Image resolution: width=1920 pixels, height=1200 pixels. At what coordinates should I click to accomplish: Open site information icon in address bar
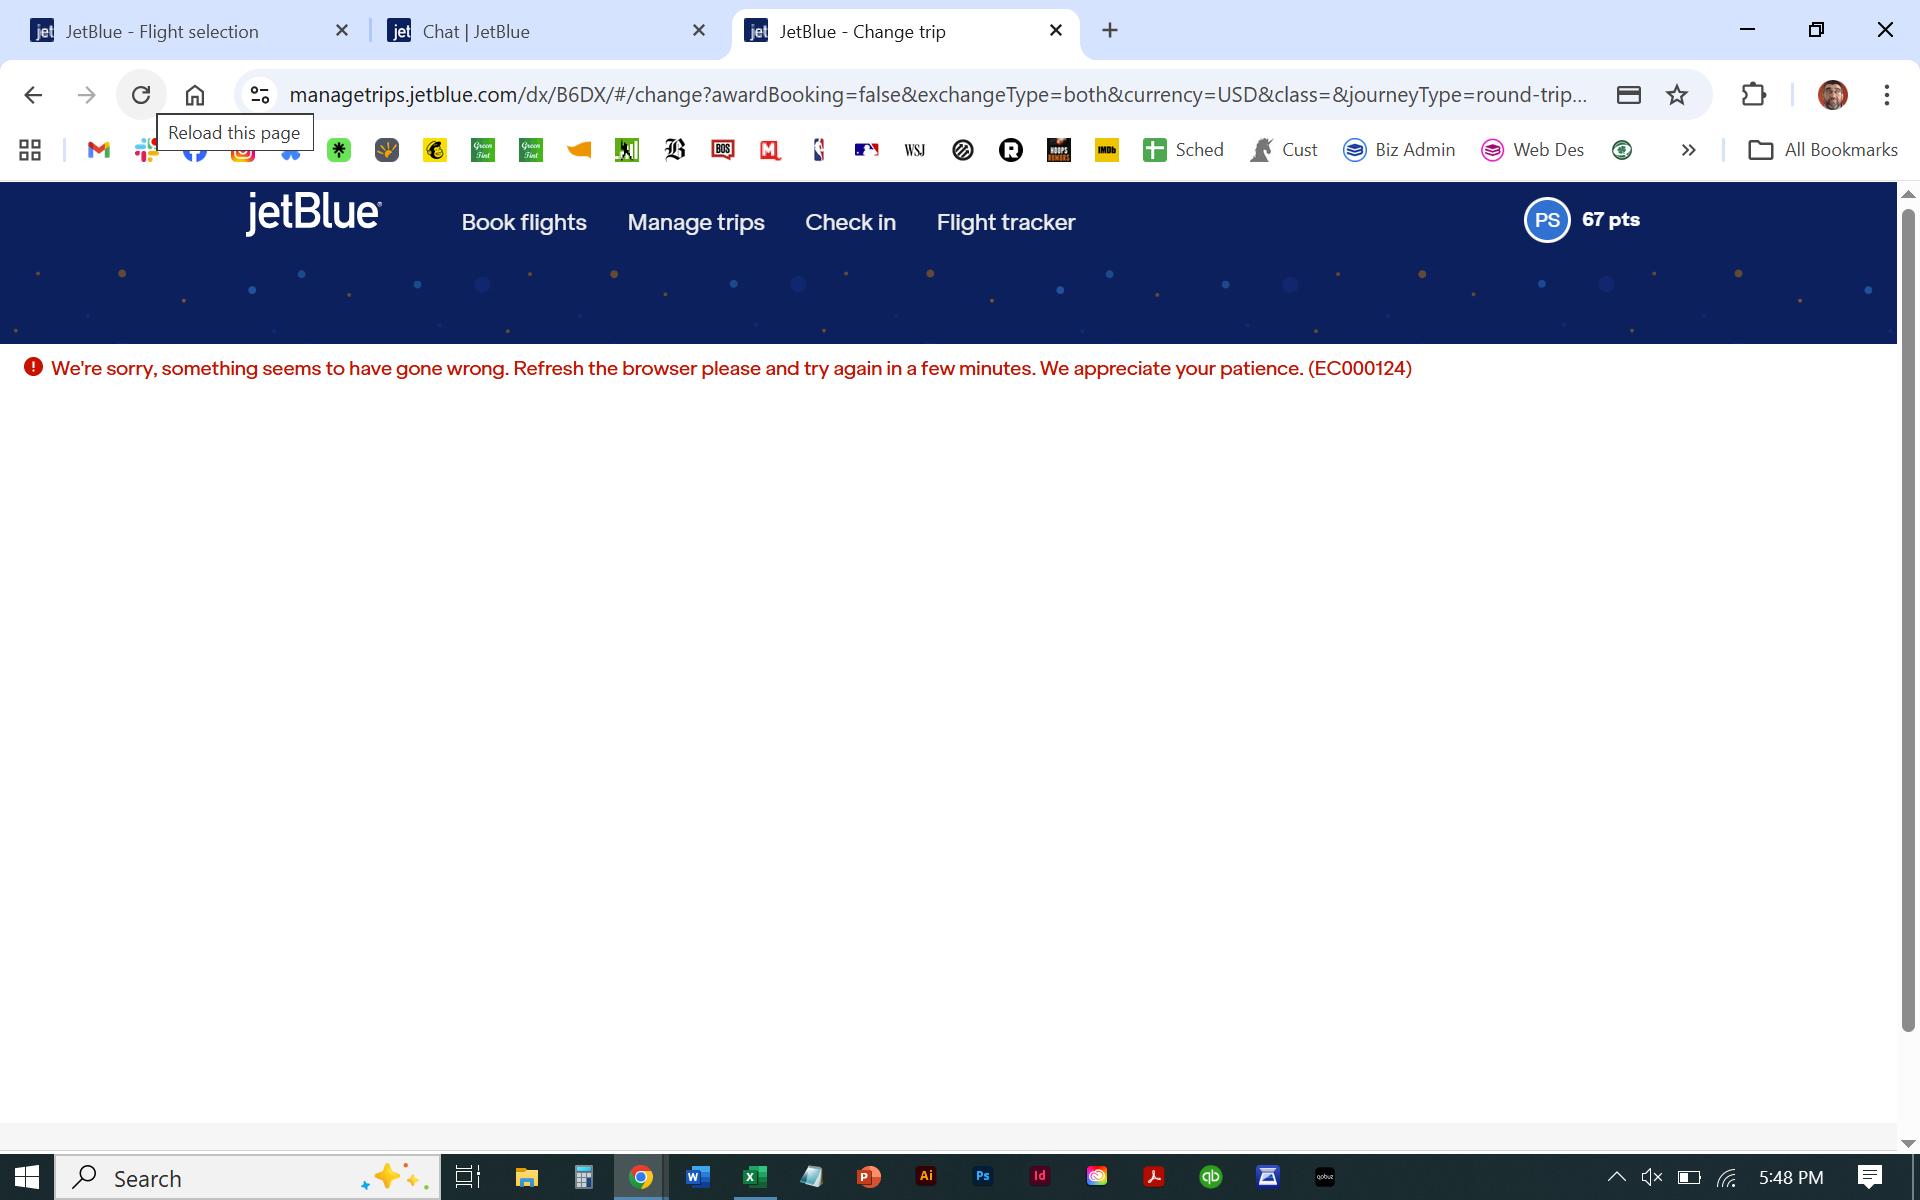pyautogui.click(x=260, y=95)
